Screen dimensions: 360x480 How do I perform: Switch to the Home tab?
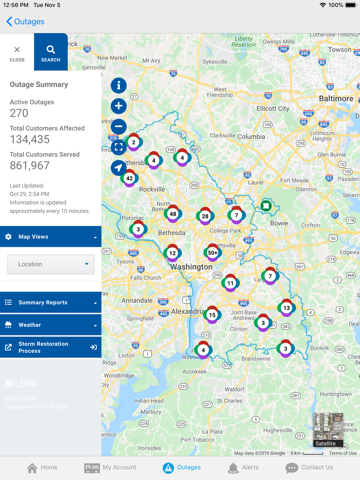[x=42, y=468]
